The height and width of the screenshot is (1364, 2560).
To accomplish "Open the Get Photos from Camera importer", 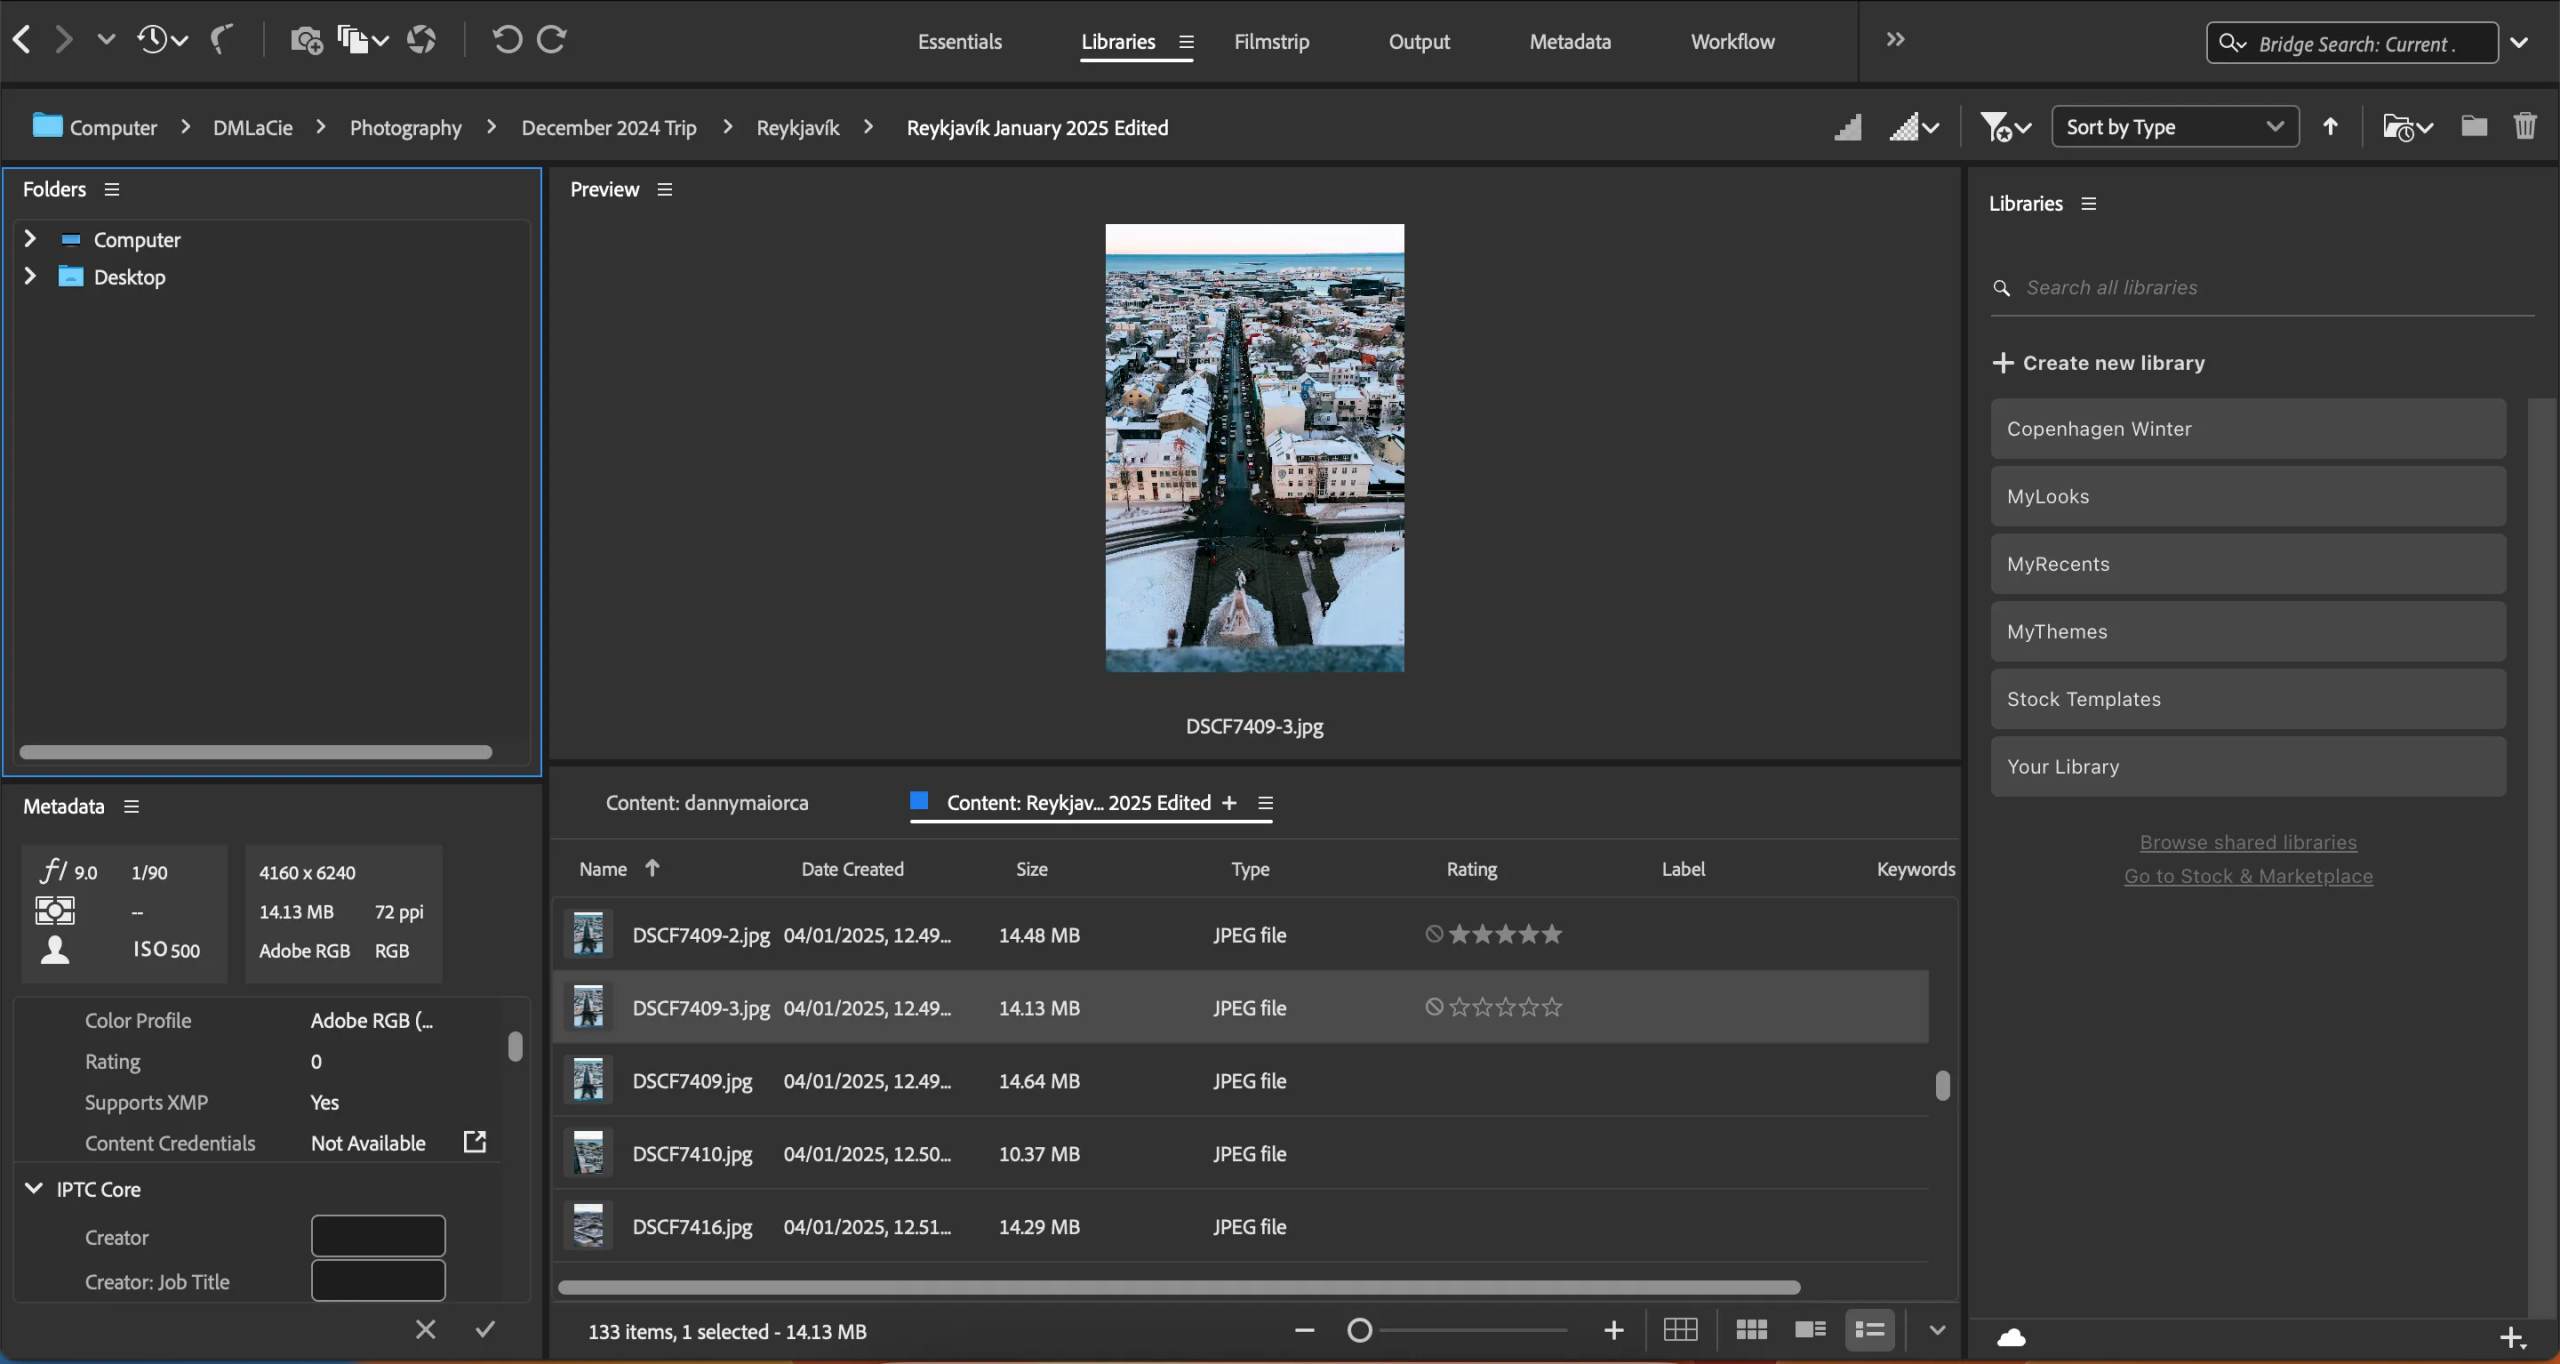I will click(x=305, y=39).
